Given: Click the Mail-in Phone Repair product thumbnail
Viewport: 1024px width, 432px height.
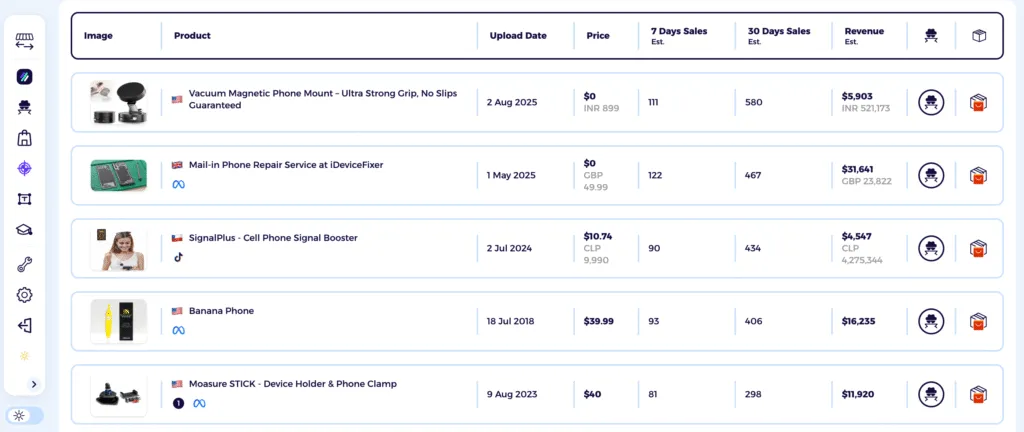Looking at the screenshot, I should coord(118,175).
